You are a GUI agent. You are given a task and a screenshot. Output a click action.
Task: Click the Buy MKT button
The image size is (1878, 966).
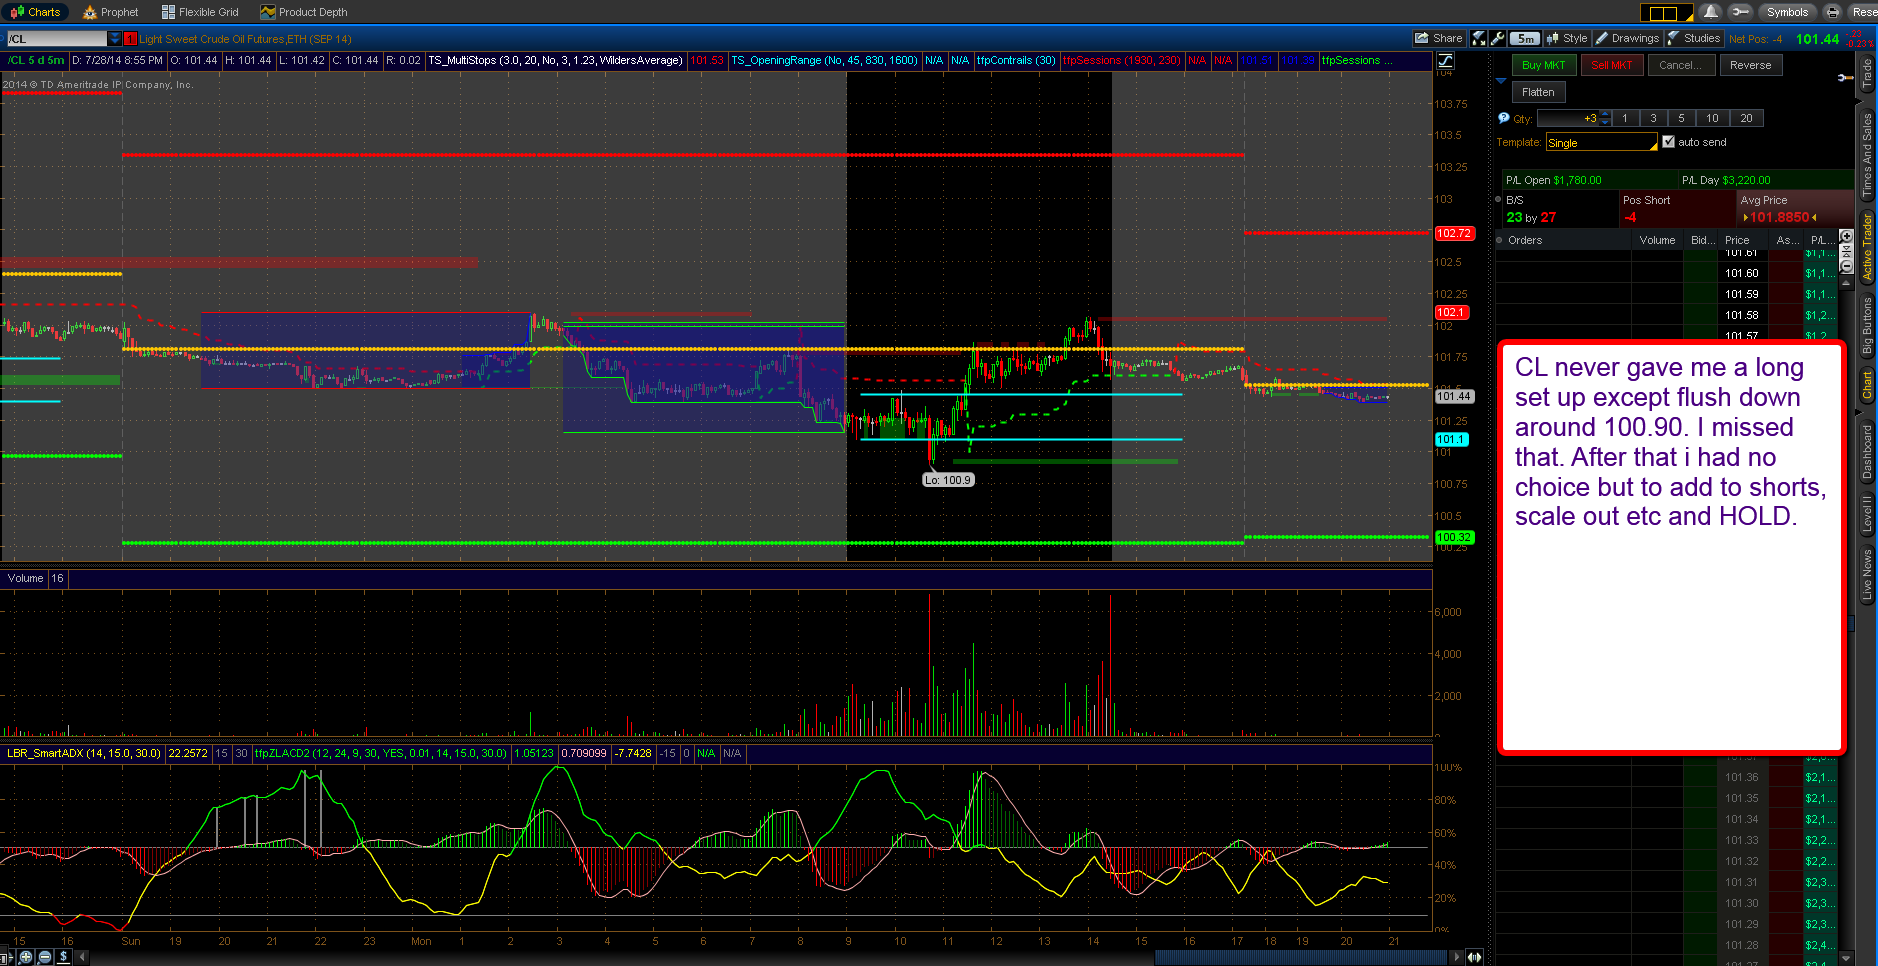[1543, 65]
